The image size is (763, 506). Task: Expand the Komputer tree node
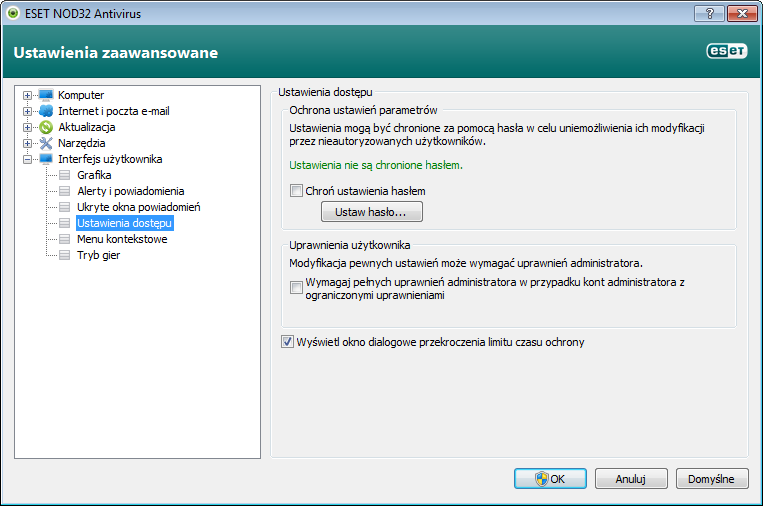(28, 95)
